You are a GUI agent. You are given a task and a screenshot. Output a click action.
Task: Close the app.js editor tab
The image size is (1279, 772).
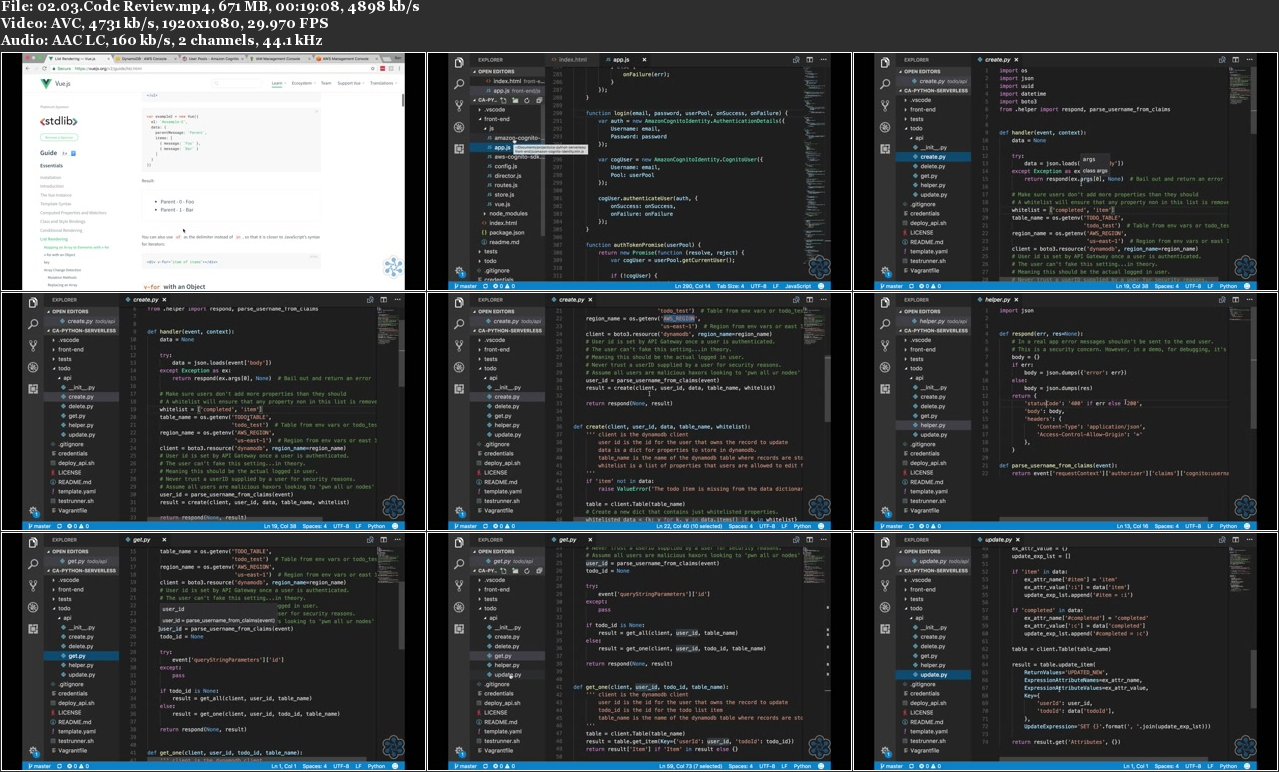[644, 60]
